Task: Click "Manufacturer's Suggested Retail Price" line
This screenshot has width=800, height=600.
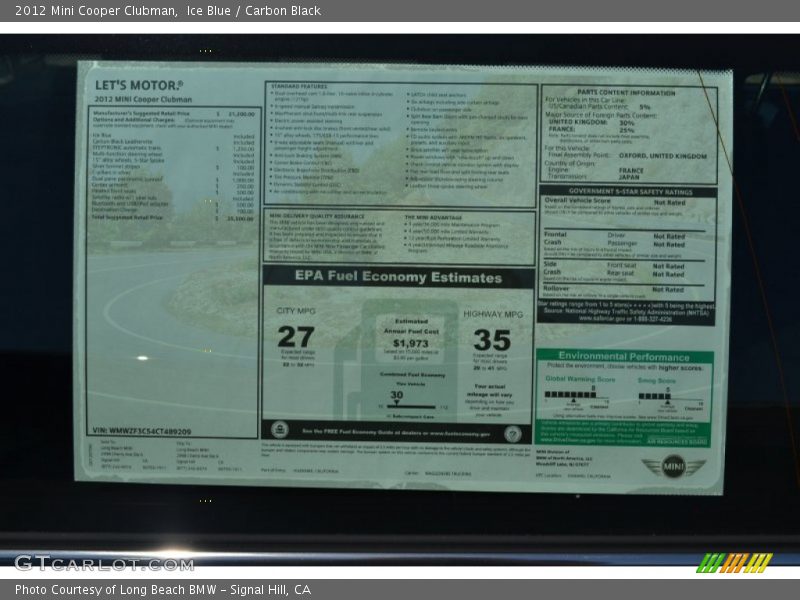Action: tap(173, 114)
